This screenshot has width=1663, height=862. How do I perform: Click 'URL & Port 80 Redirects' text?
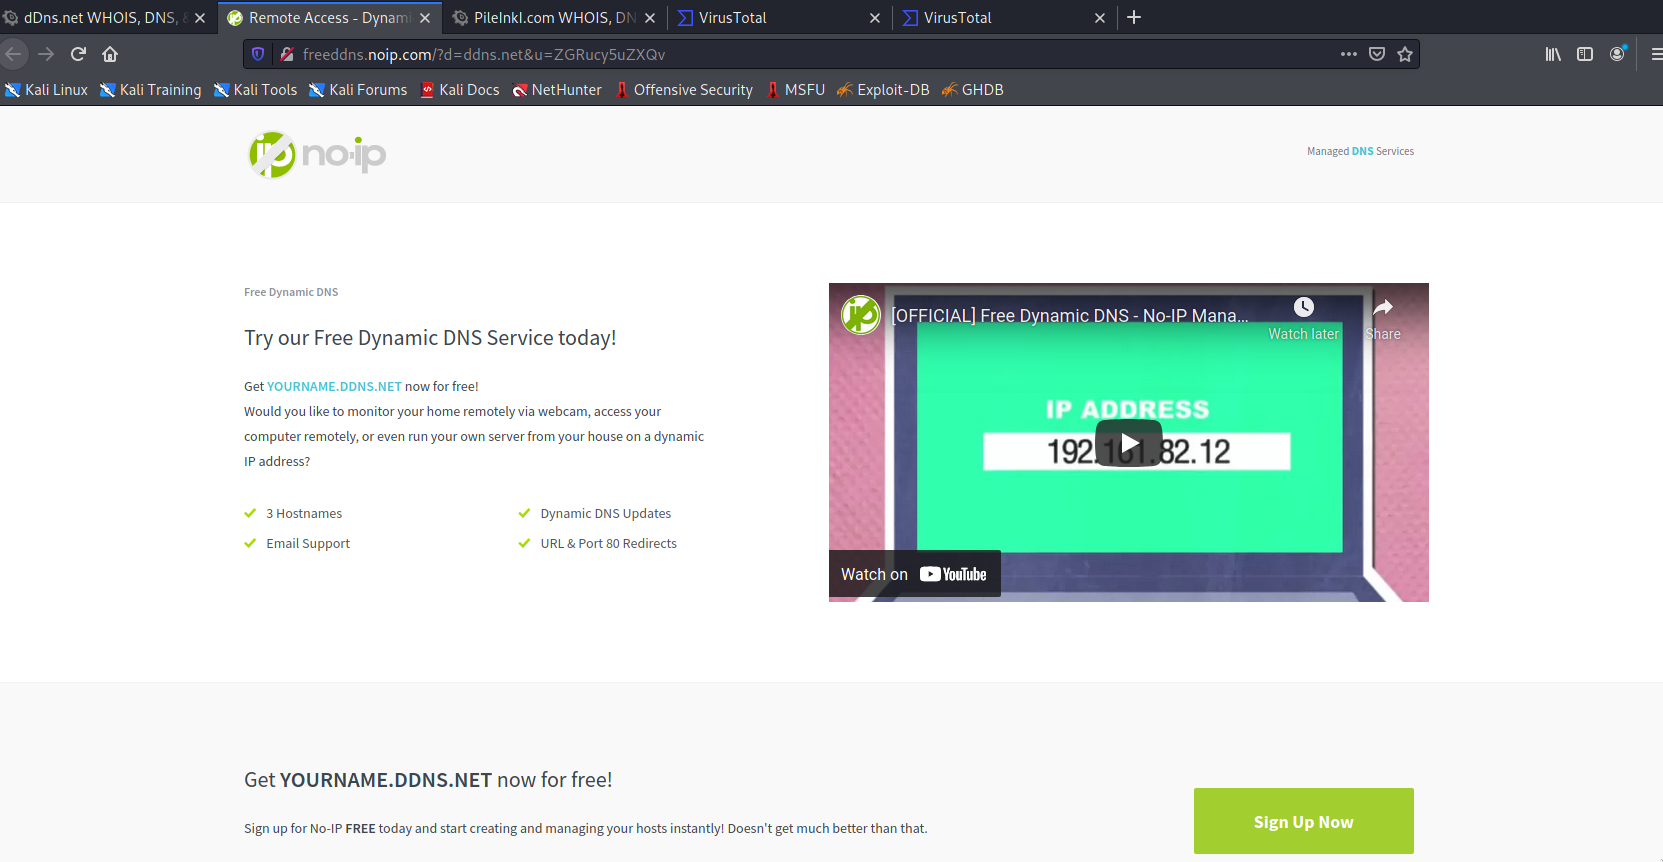click(x=609, y=543)
